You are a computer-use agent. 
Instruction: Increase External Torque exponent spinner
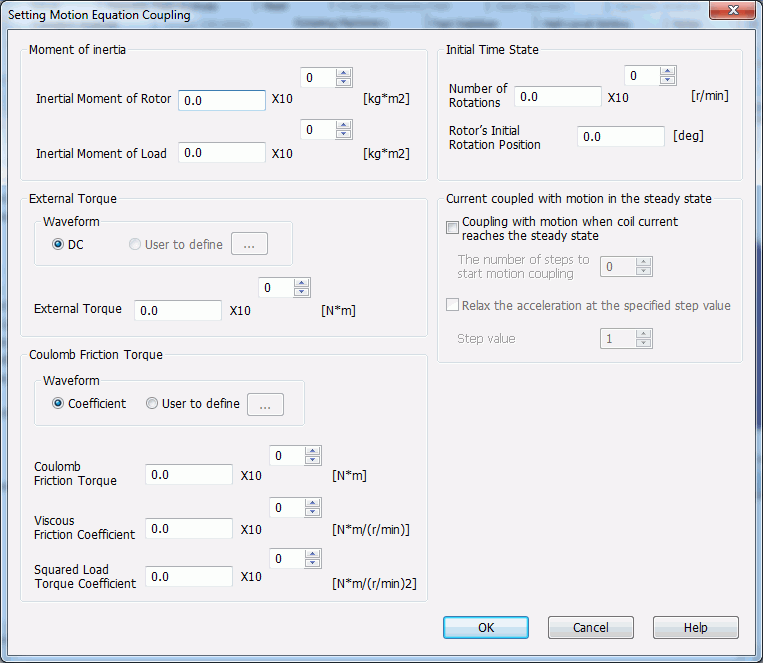(302, 283)
